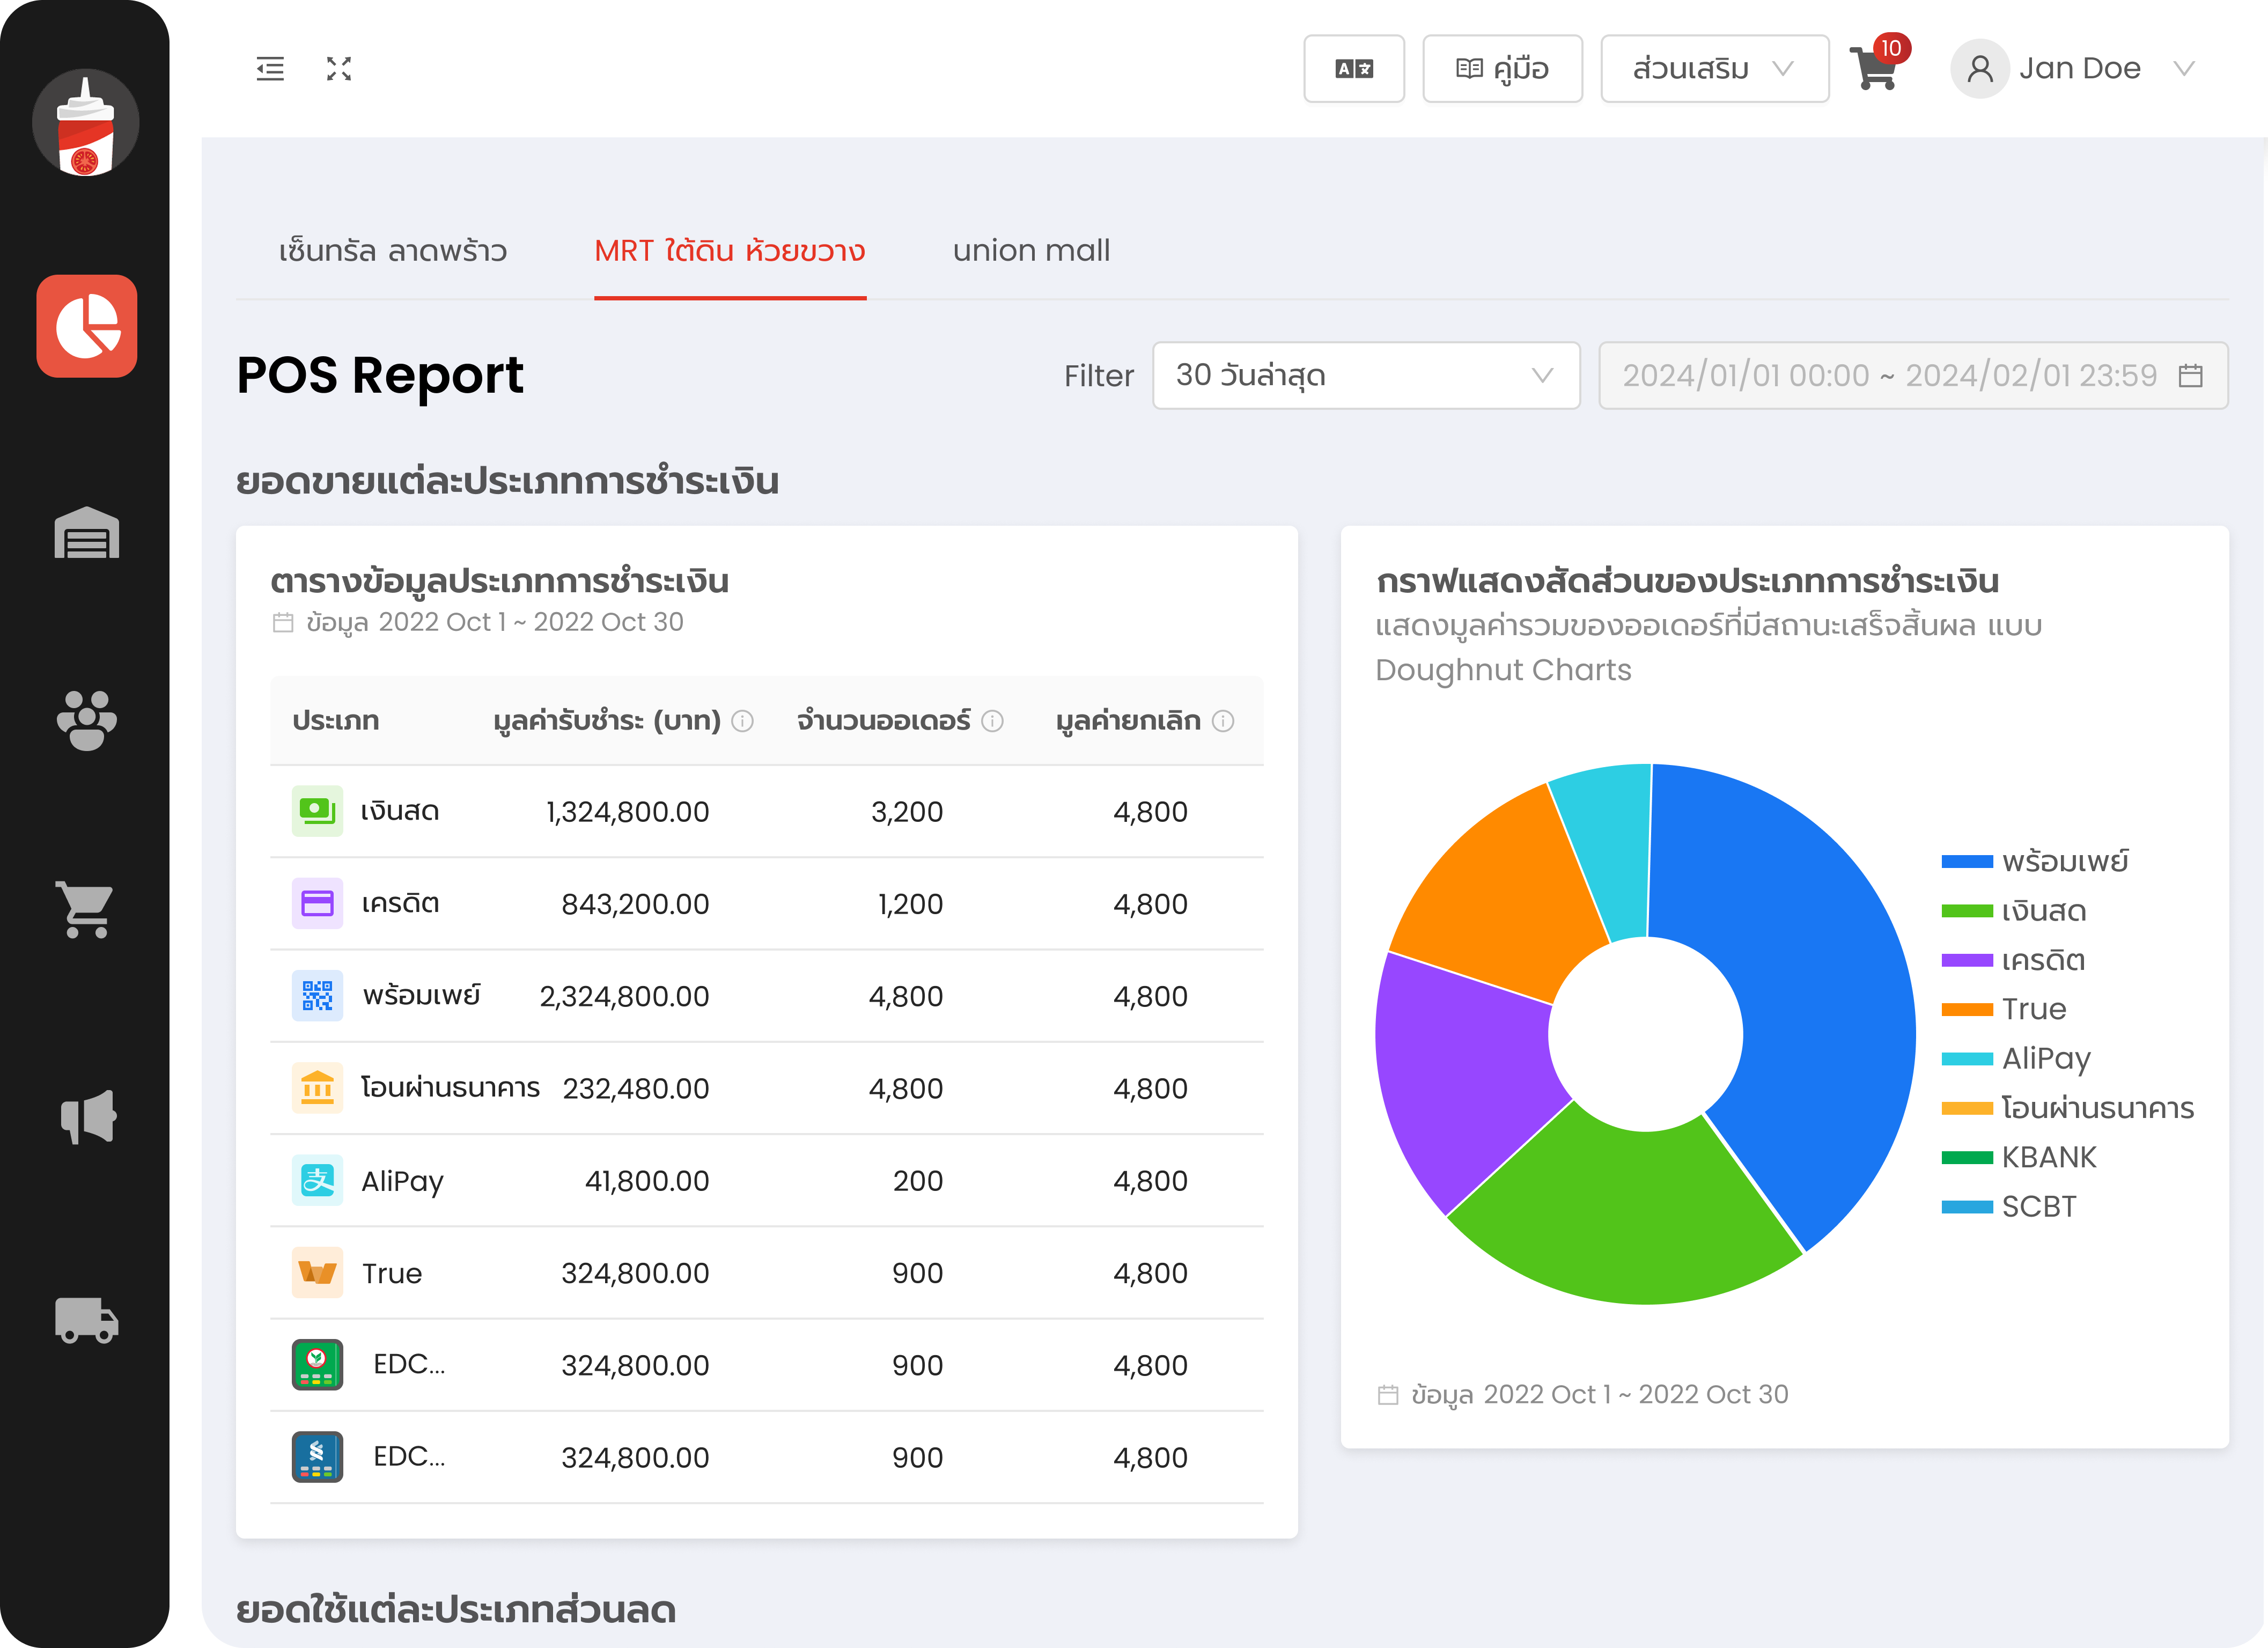2268x1648 pixels.
Task: Toggle fullscreen expand icon
Action: click(x=339, y=69)
